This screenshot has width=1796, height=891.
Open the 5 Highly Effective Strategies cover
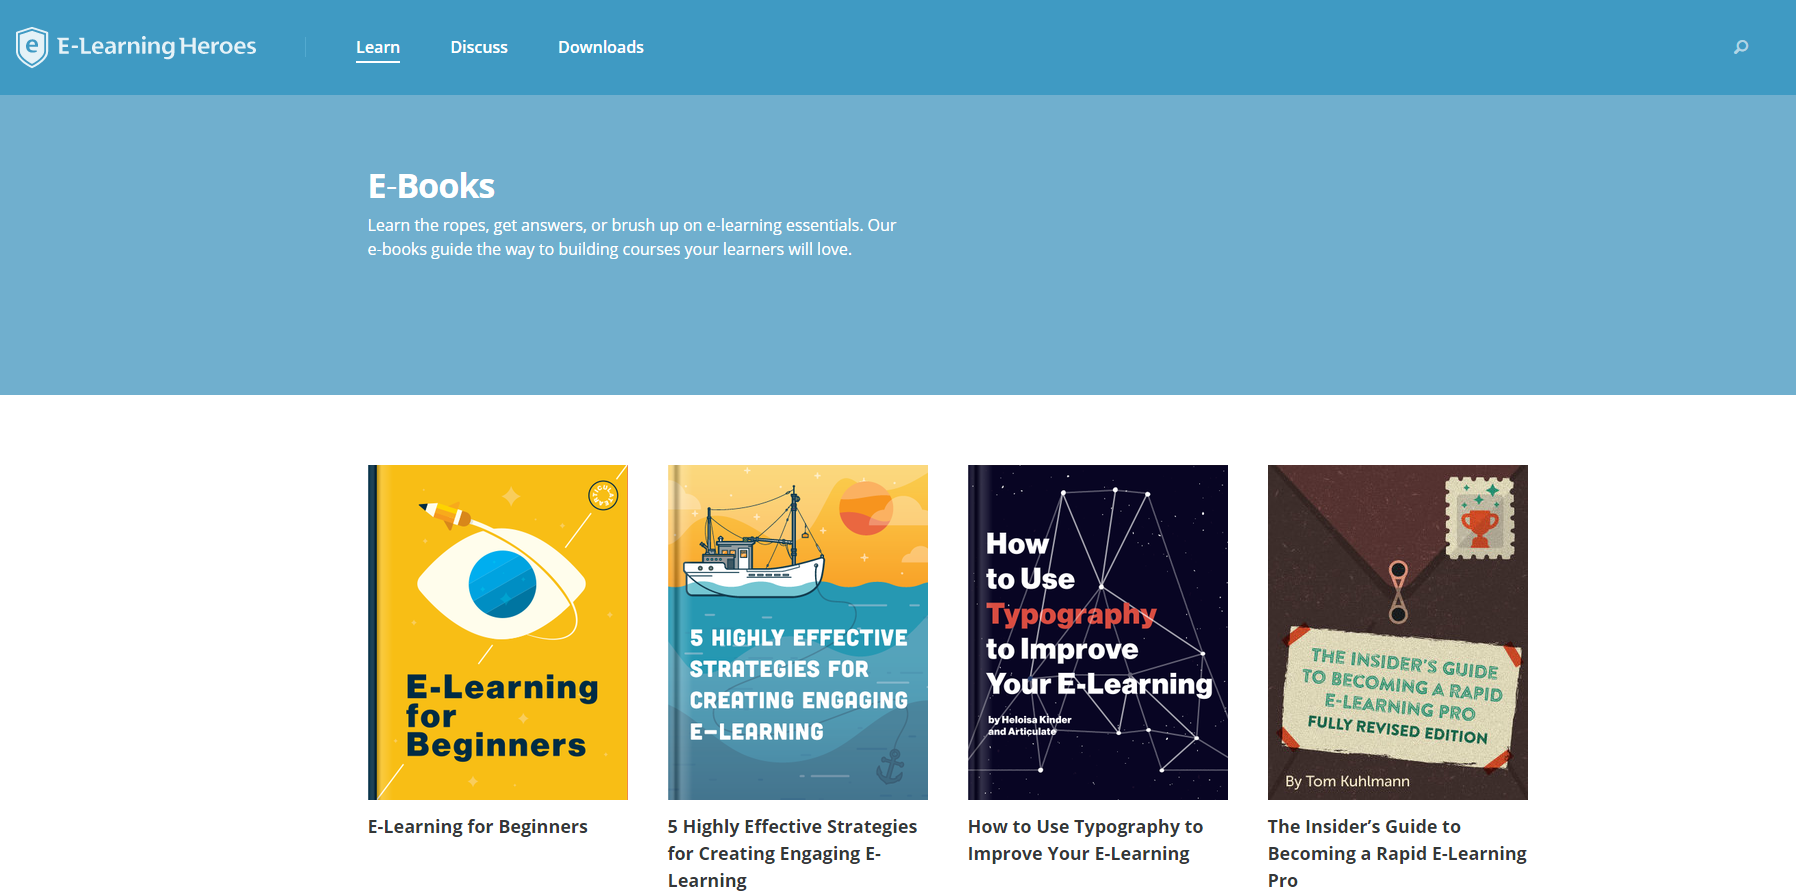tap(798, 632)
